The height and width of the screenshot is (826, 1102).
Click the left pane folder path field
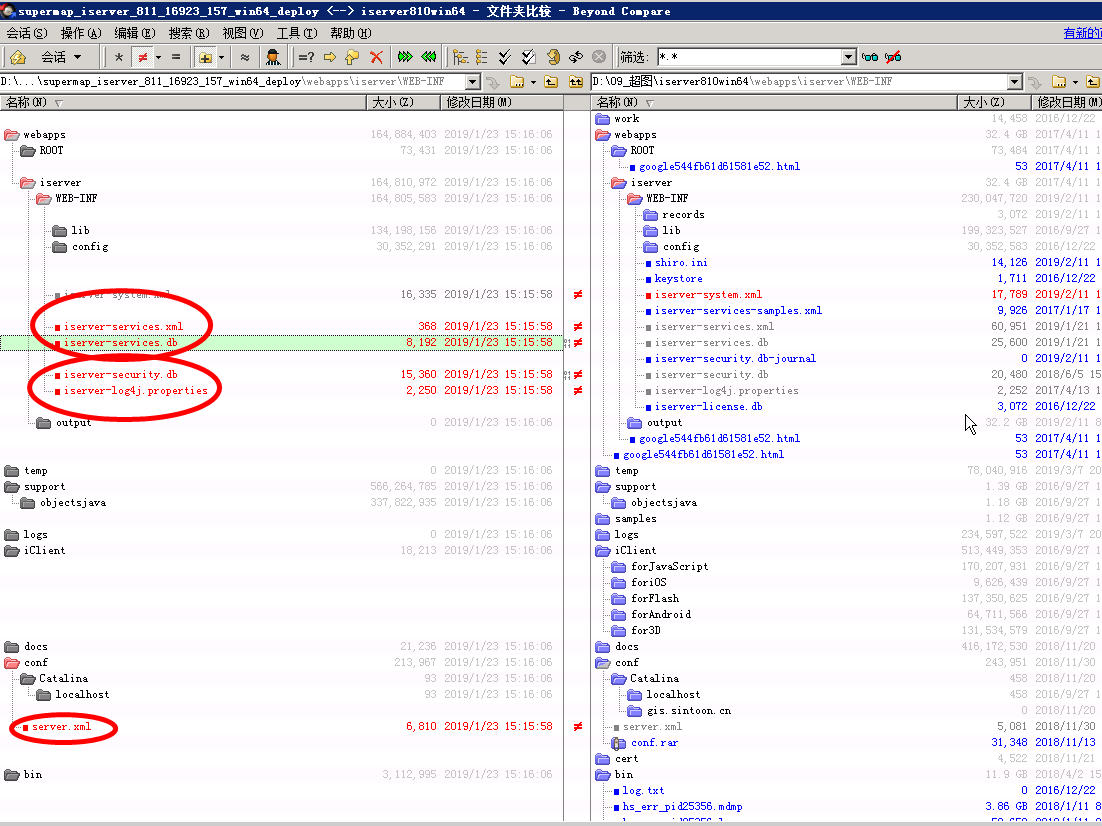pyautogui.click(x=233, y=82)
